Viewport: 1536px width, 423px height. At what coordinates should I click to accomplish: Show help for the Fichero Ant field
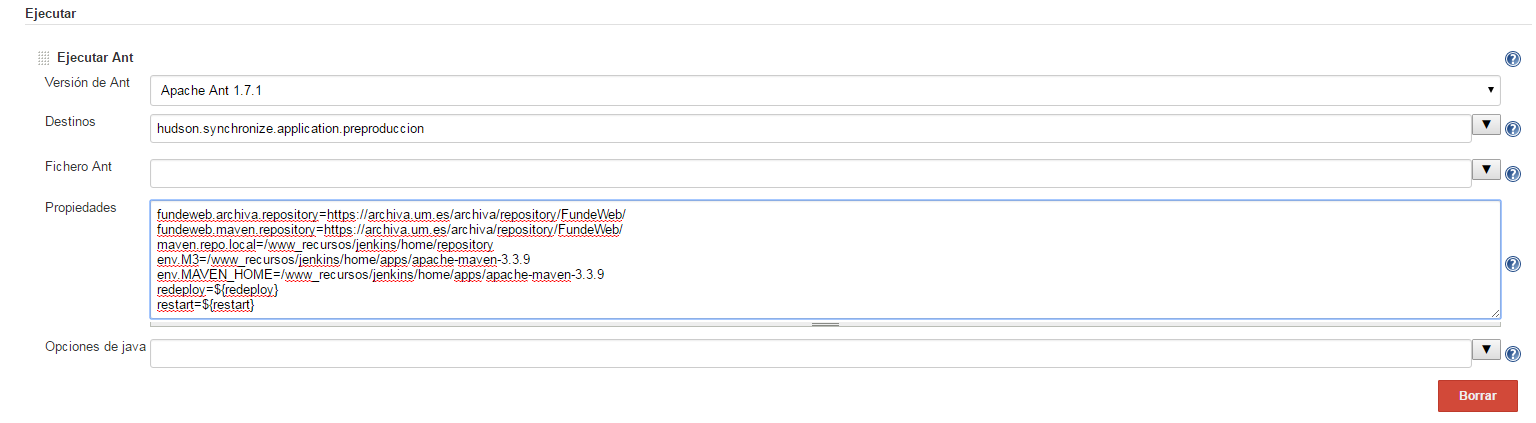1512,174
